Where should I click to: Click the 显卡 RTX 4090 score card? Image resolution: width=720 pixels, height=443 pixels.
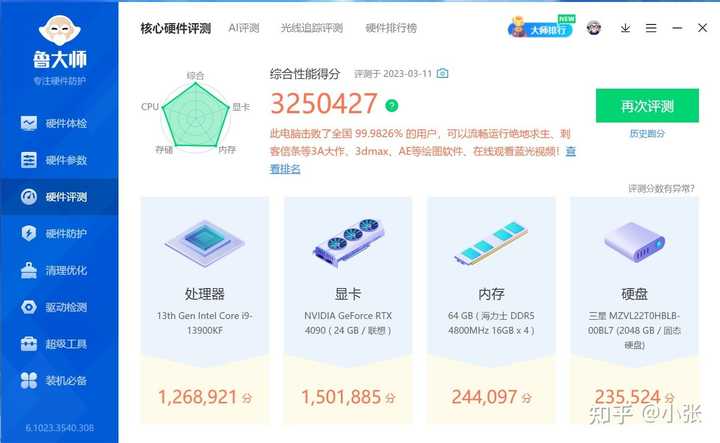click(348, 310)
